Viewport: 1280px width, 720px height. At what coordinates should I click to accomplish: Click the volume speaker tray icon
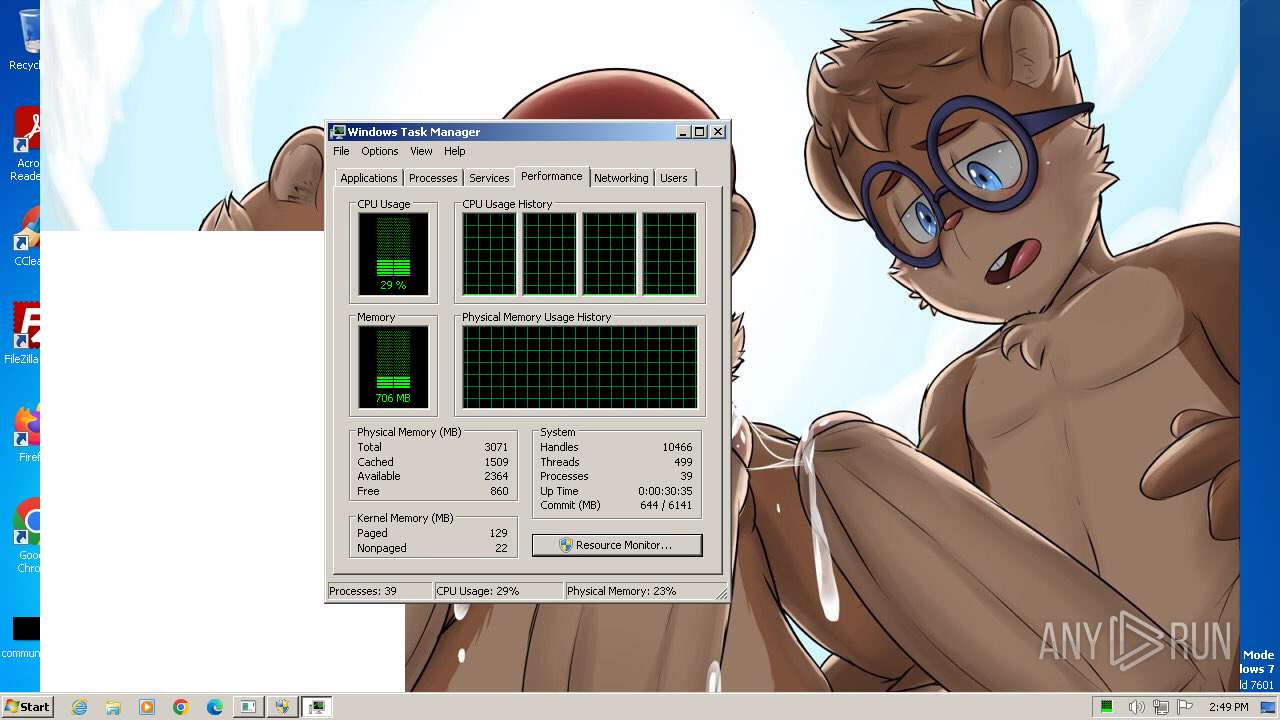point(1136,707)
